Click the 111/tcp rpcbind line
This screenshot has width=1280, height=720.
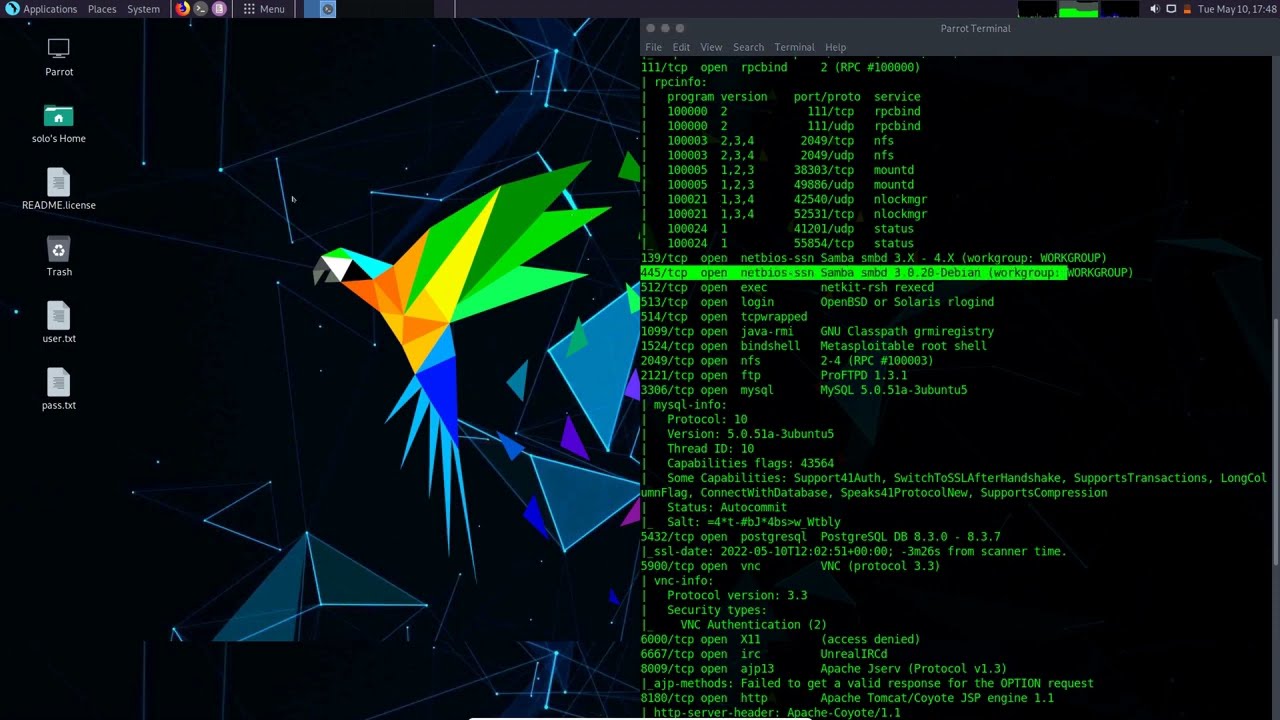click(780, 67)
